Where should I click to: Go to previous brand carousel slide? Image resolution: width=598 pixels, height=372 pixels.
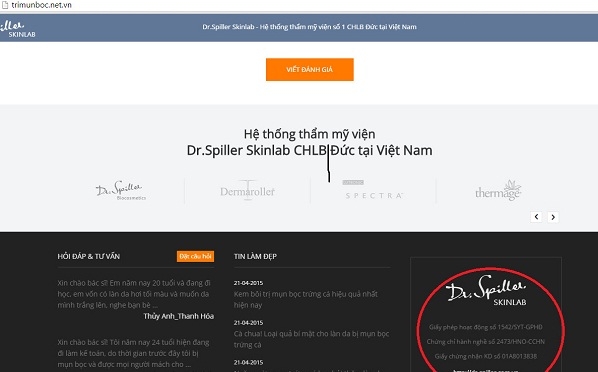536,217
